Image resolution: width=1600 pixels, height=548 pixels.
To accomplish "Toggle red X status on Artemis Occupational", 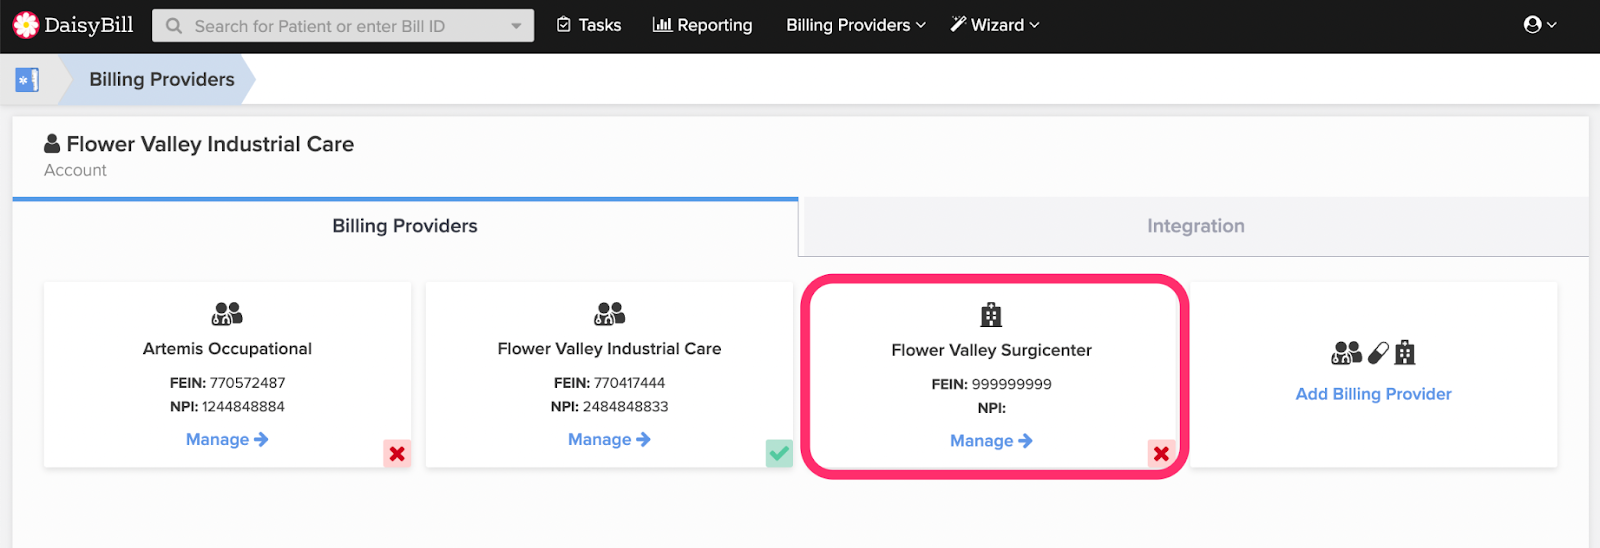I will click(397, 454).
